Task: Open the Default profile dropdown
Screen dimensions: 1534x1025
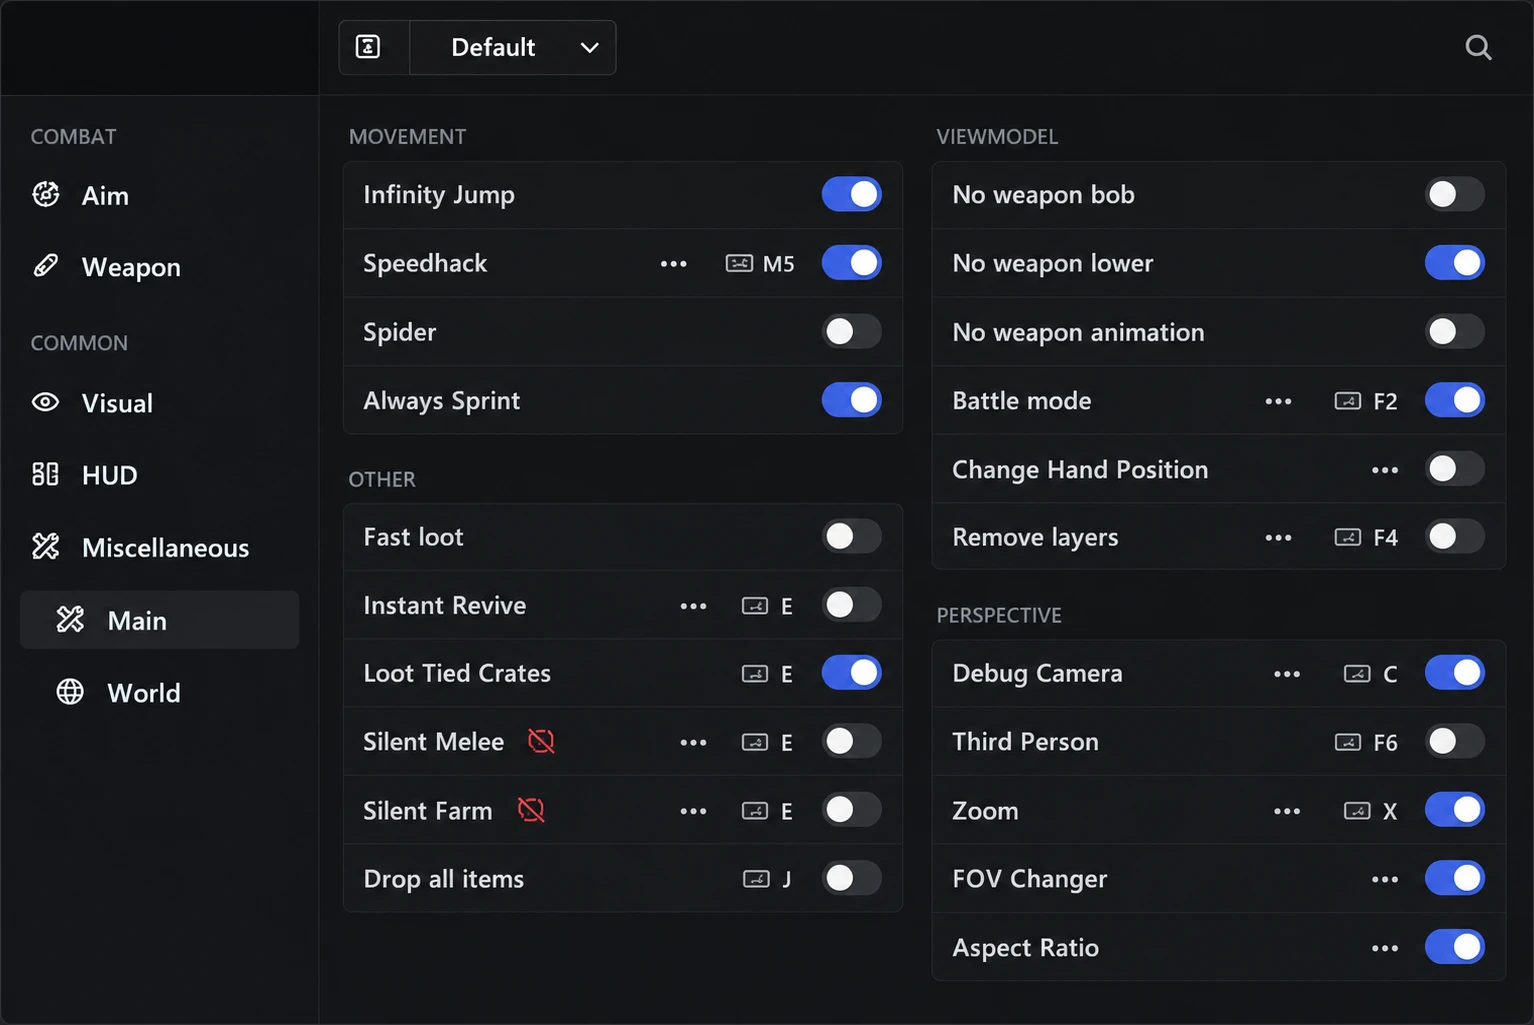Action: (x=513, y=47)
